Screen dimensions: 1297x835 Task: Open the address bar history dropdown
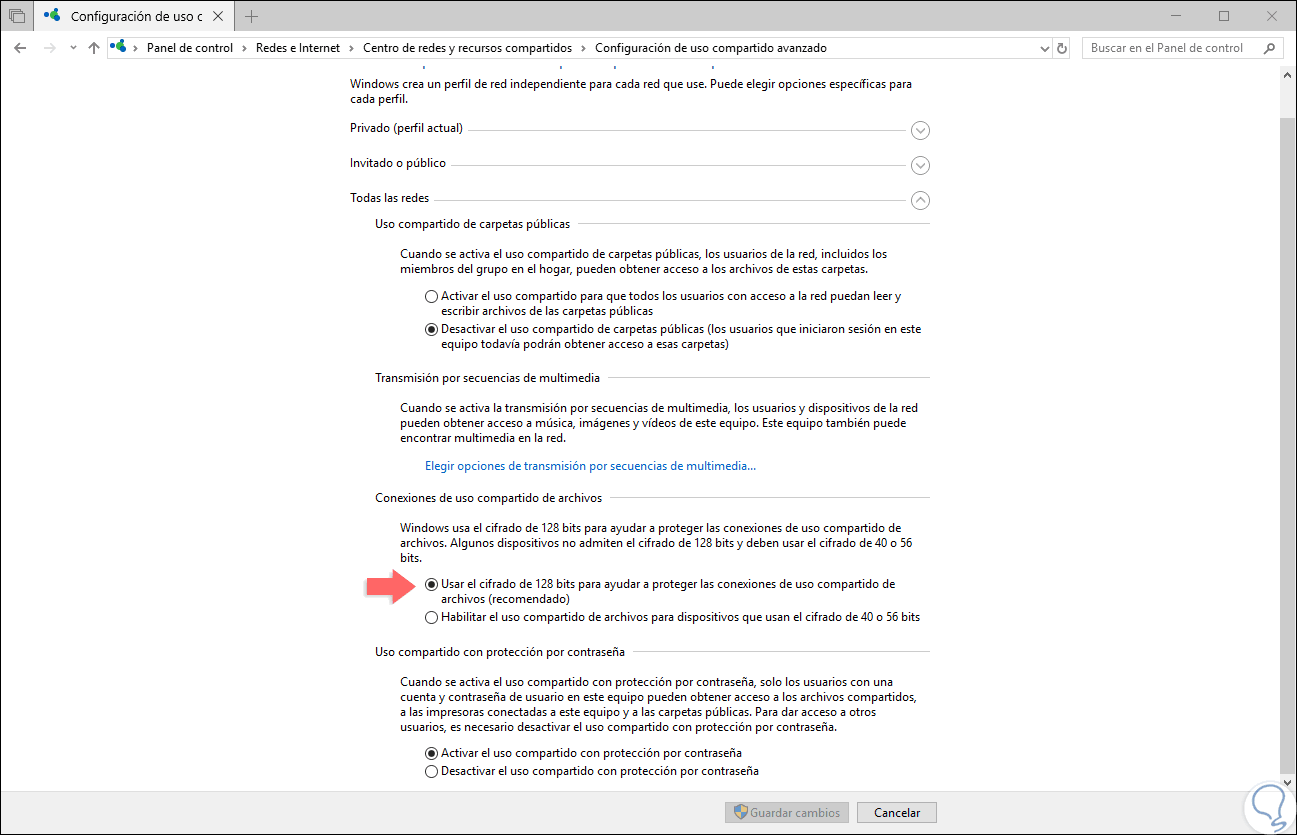click(1044, 48)
